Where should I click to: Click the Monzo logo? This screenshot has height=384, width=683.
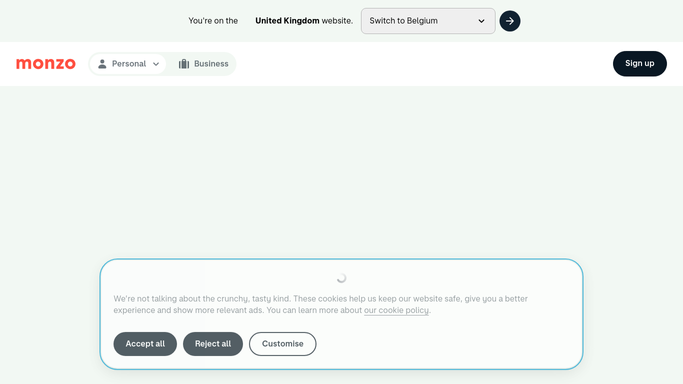pyautogui.click(x=46, y=64)
